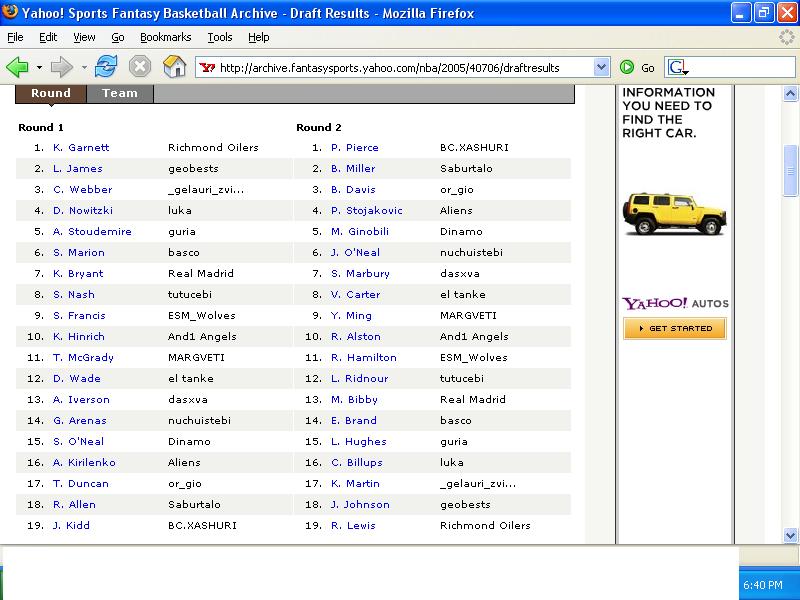800x600 pixels.
Task: Click the Round 2 BC.XASHURI team text
Action: point(474,147)
